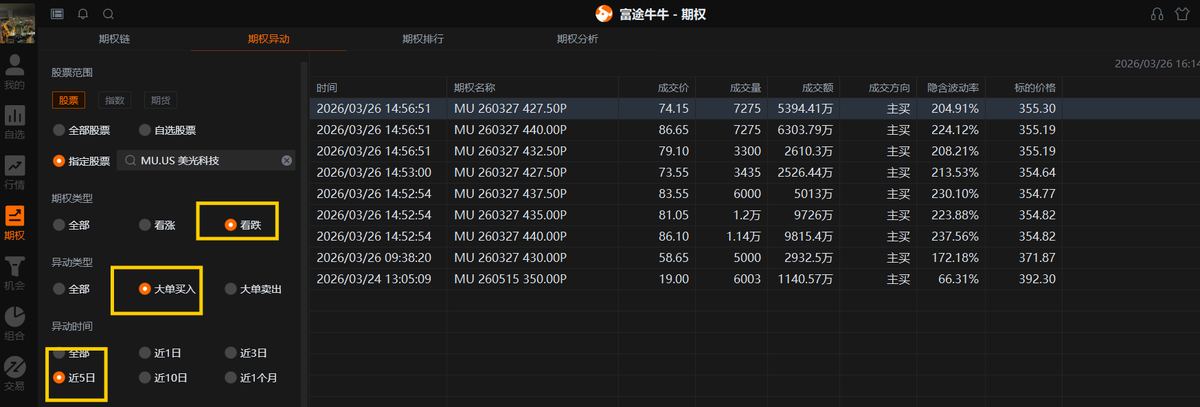1200x407 pixels.
Task: Go to the 行情 quotes sidebar icon
Action: click(x=15, y=174)
